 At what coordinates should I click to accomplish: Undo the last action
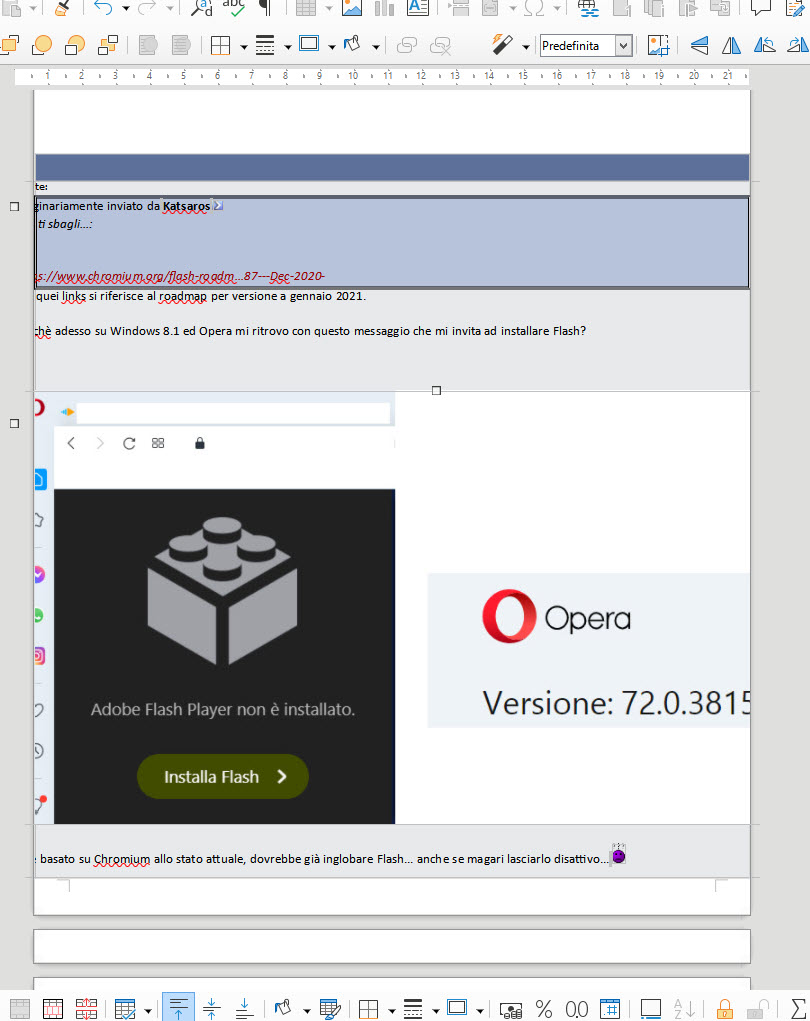pyautogui.click(x=103, y=7)
